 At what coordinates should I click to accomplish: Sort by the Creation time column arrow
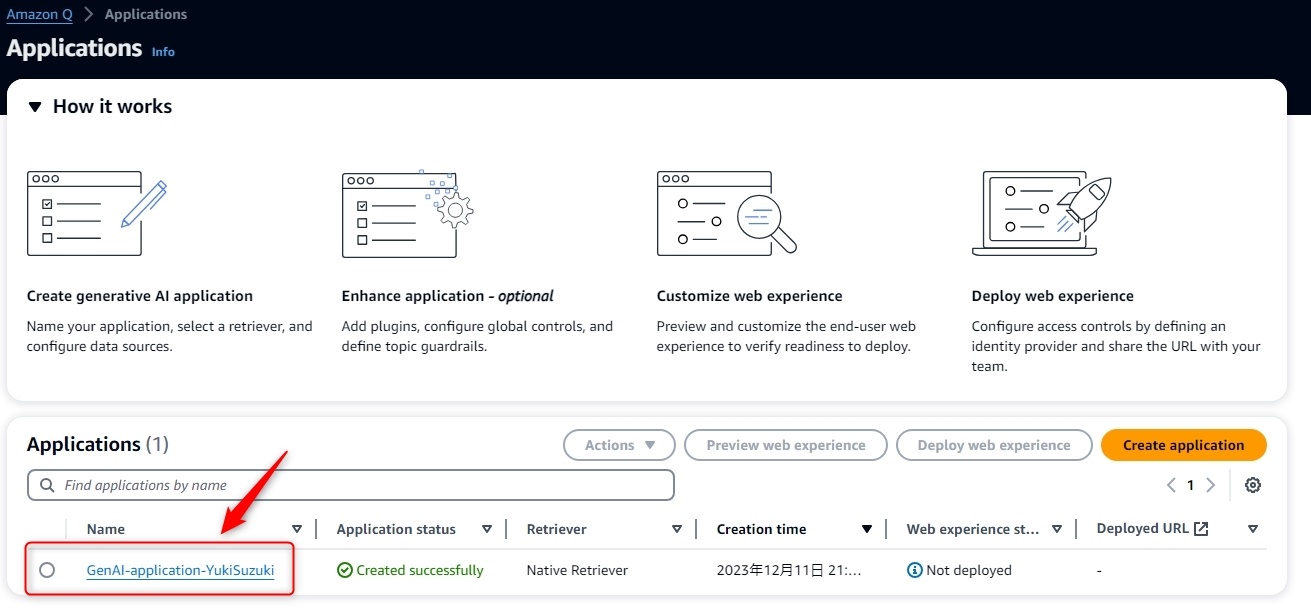[867, 529]
